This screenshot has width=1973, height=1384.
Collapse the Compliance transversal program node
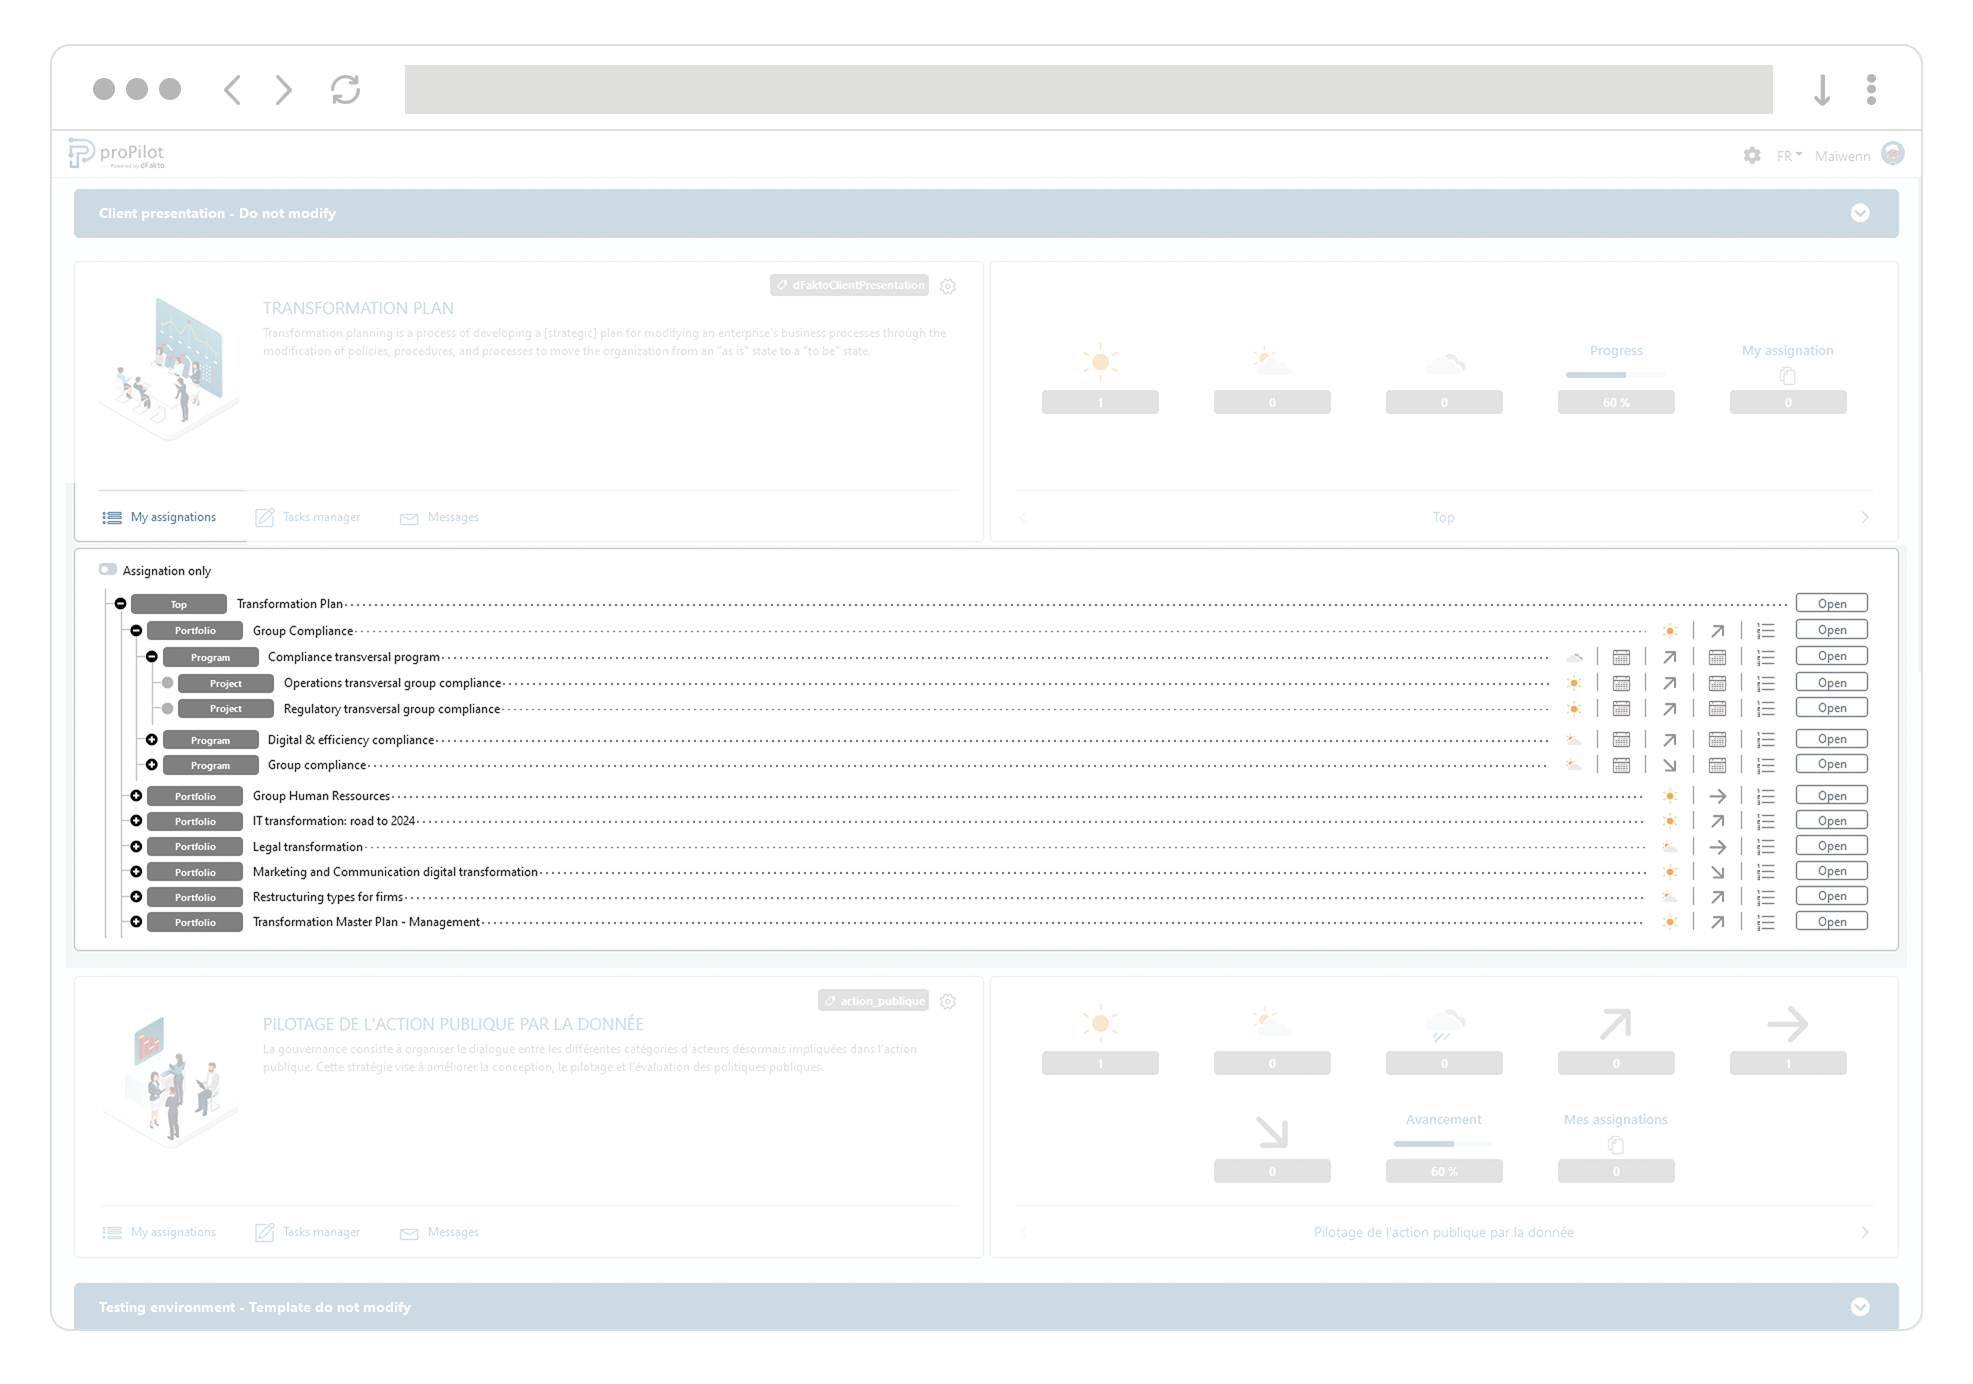152,657
